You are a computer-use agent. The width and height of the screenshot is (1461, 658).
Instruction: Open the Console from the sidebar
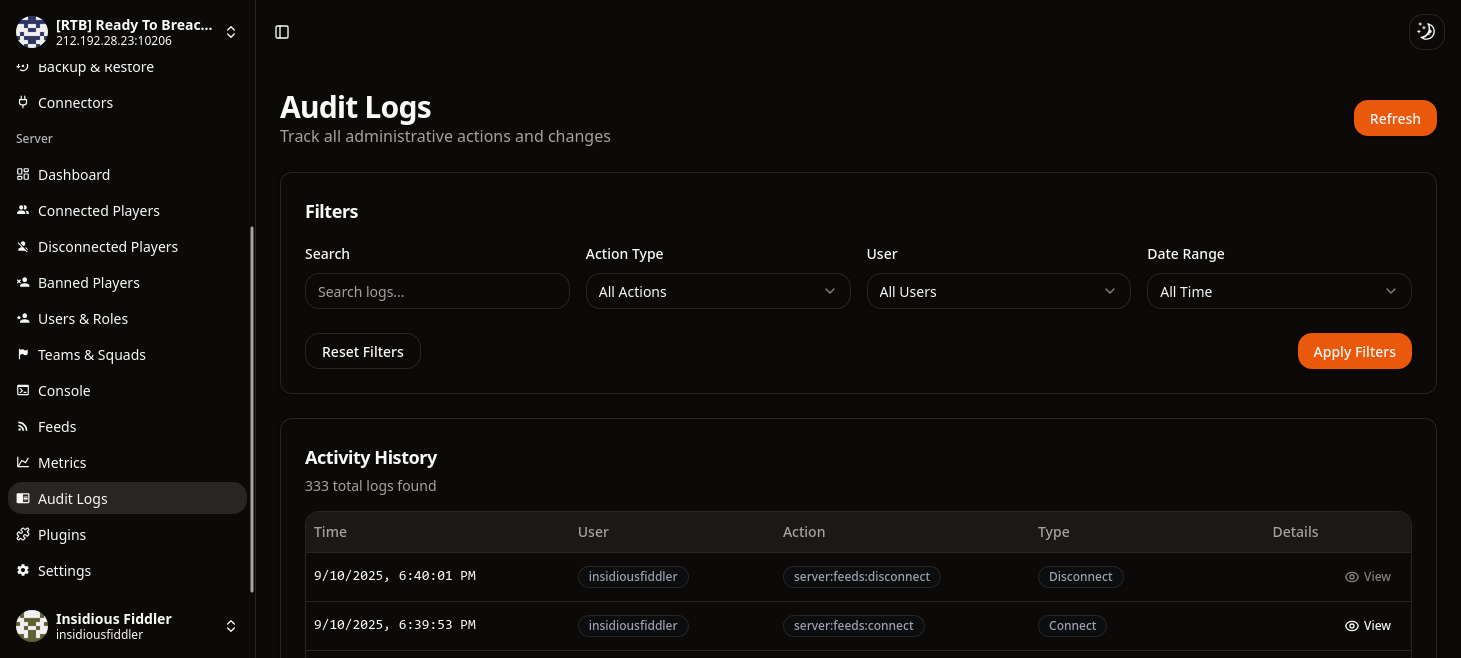pos(22,390)
